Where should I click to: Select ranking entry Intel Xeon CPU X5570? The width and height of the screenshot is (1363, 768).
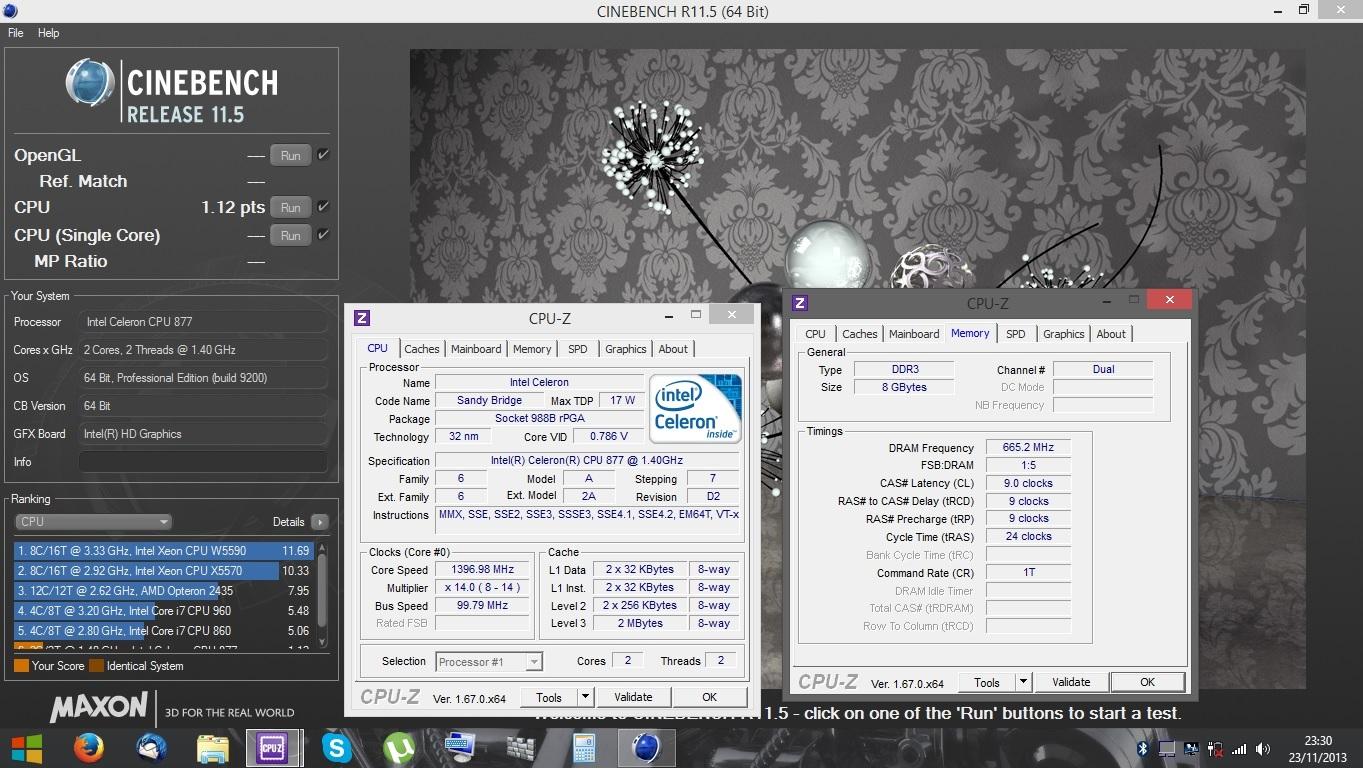click(164, 571)
